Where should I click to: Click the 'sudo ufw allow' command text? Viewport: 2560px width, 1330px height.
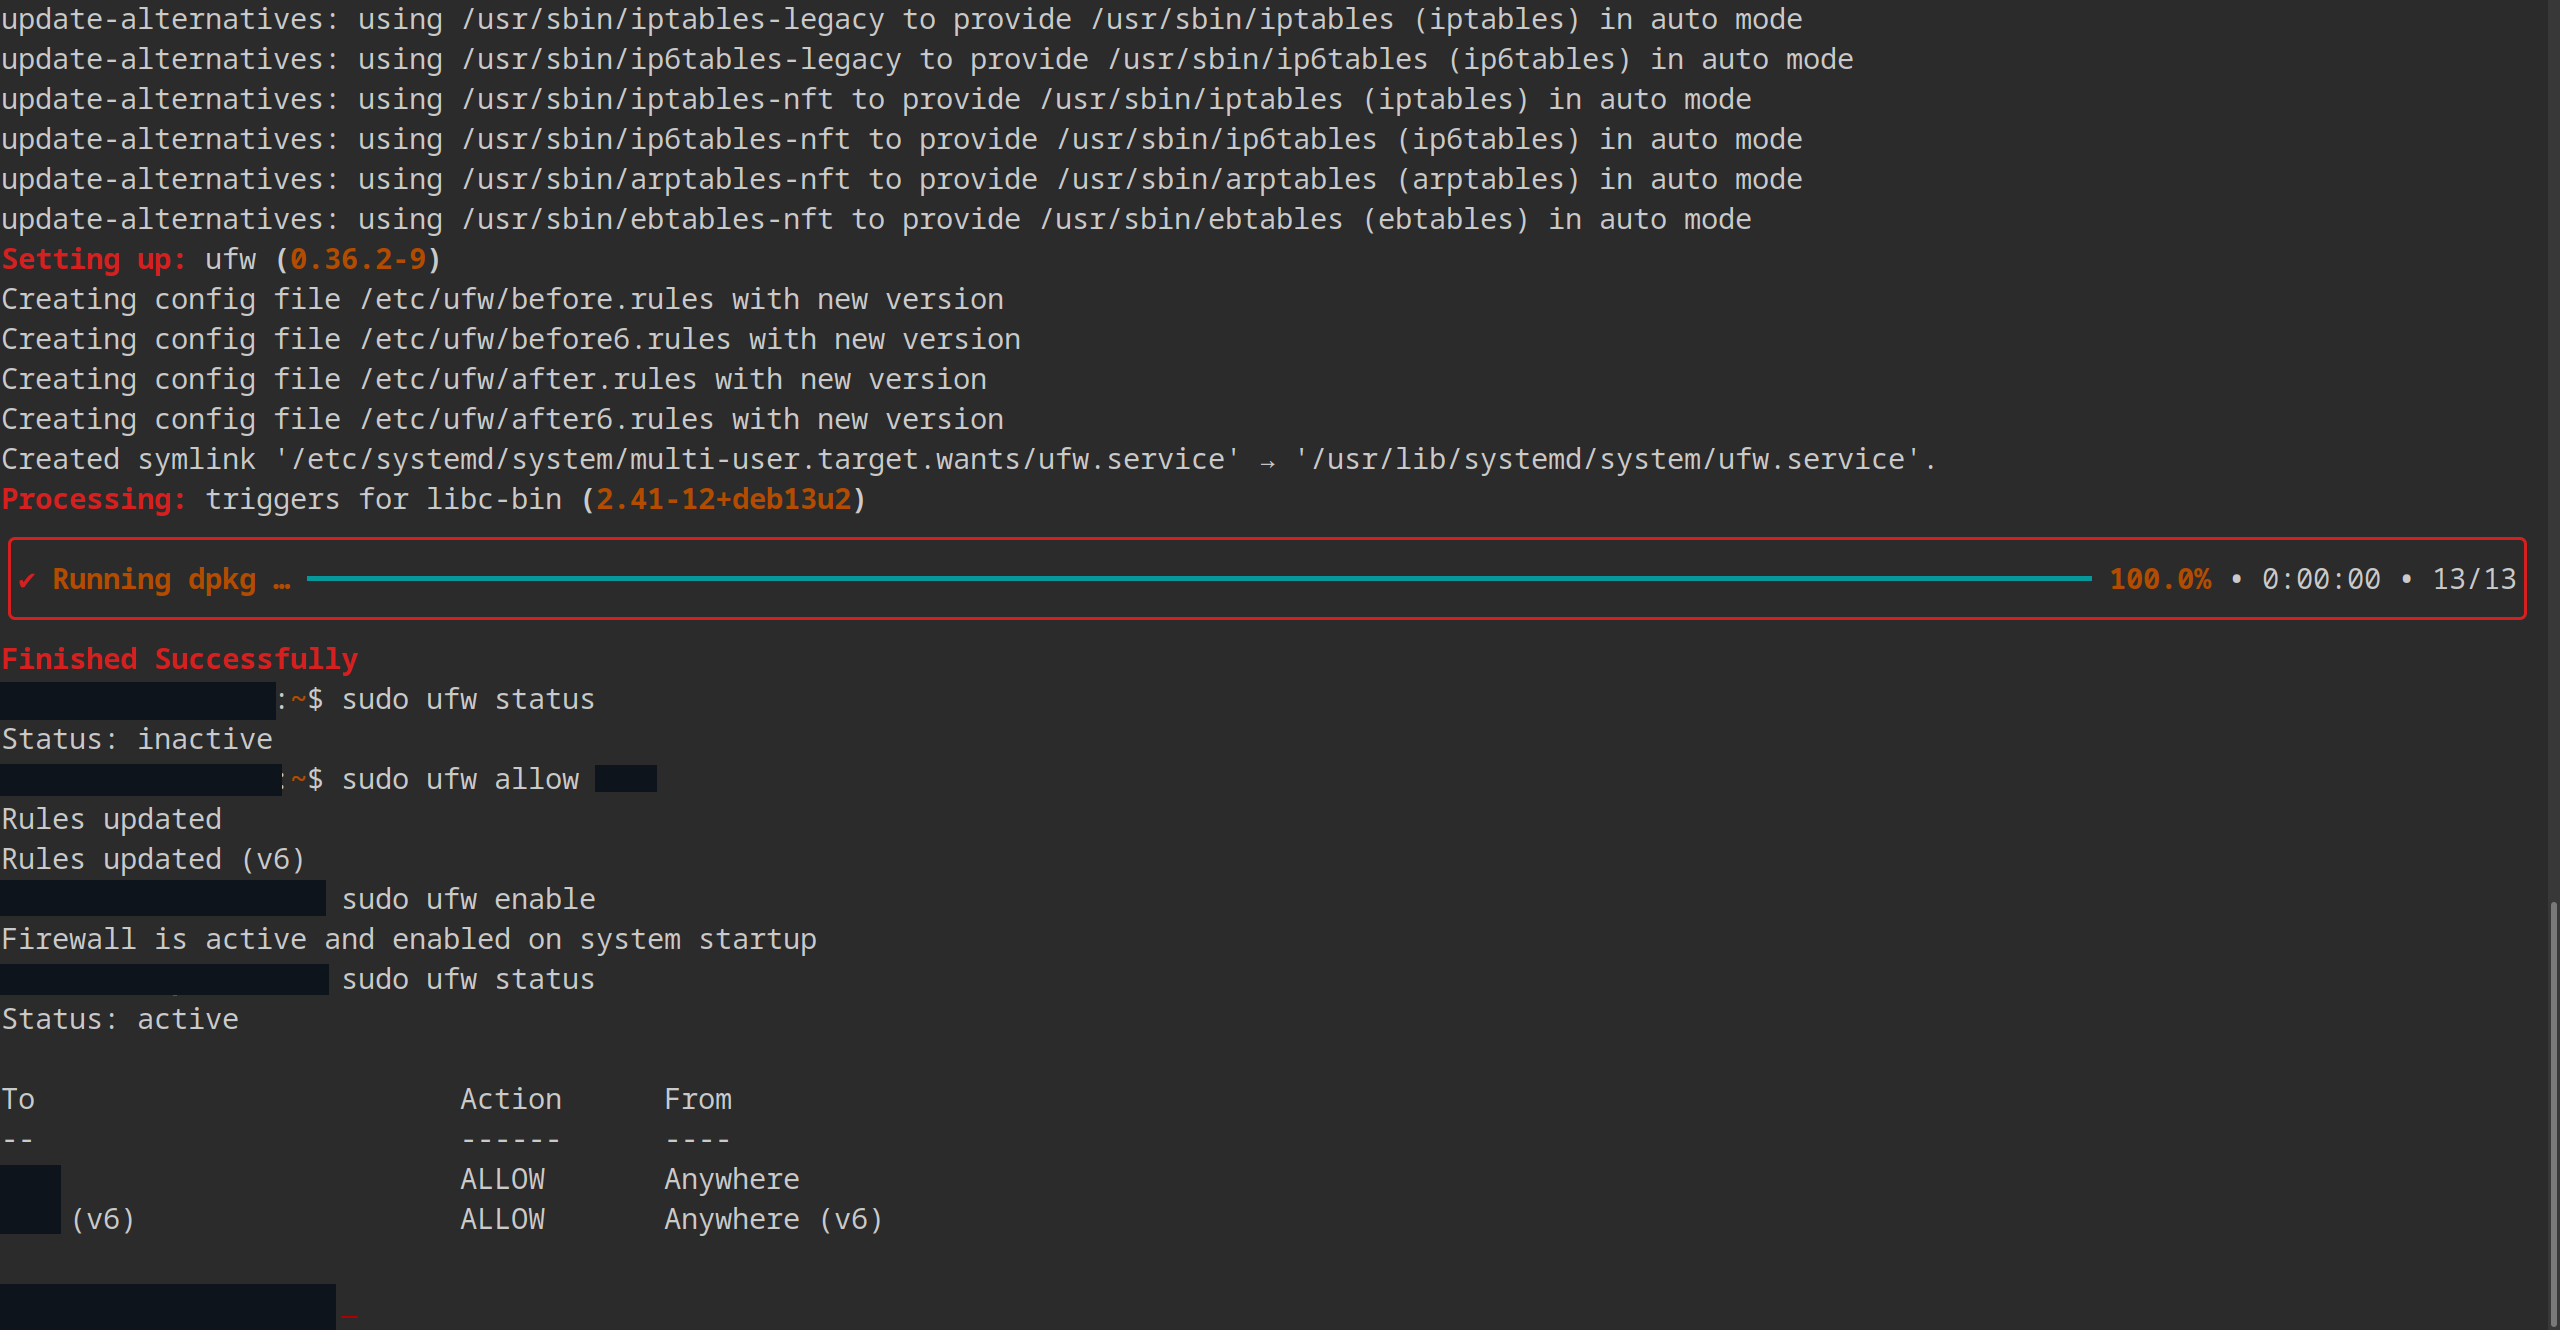(x=460, y=779)
